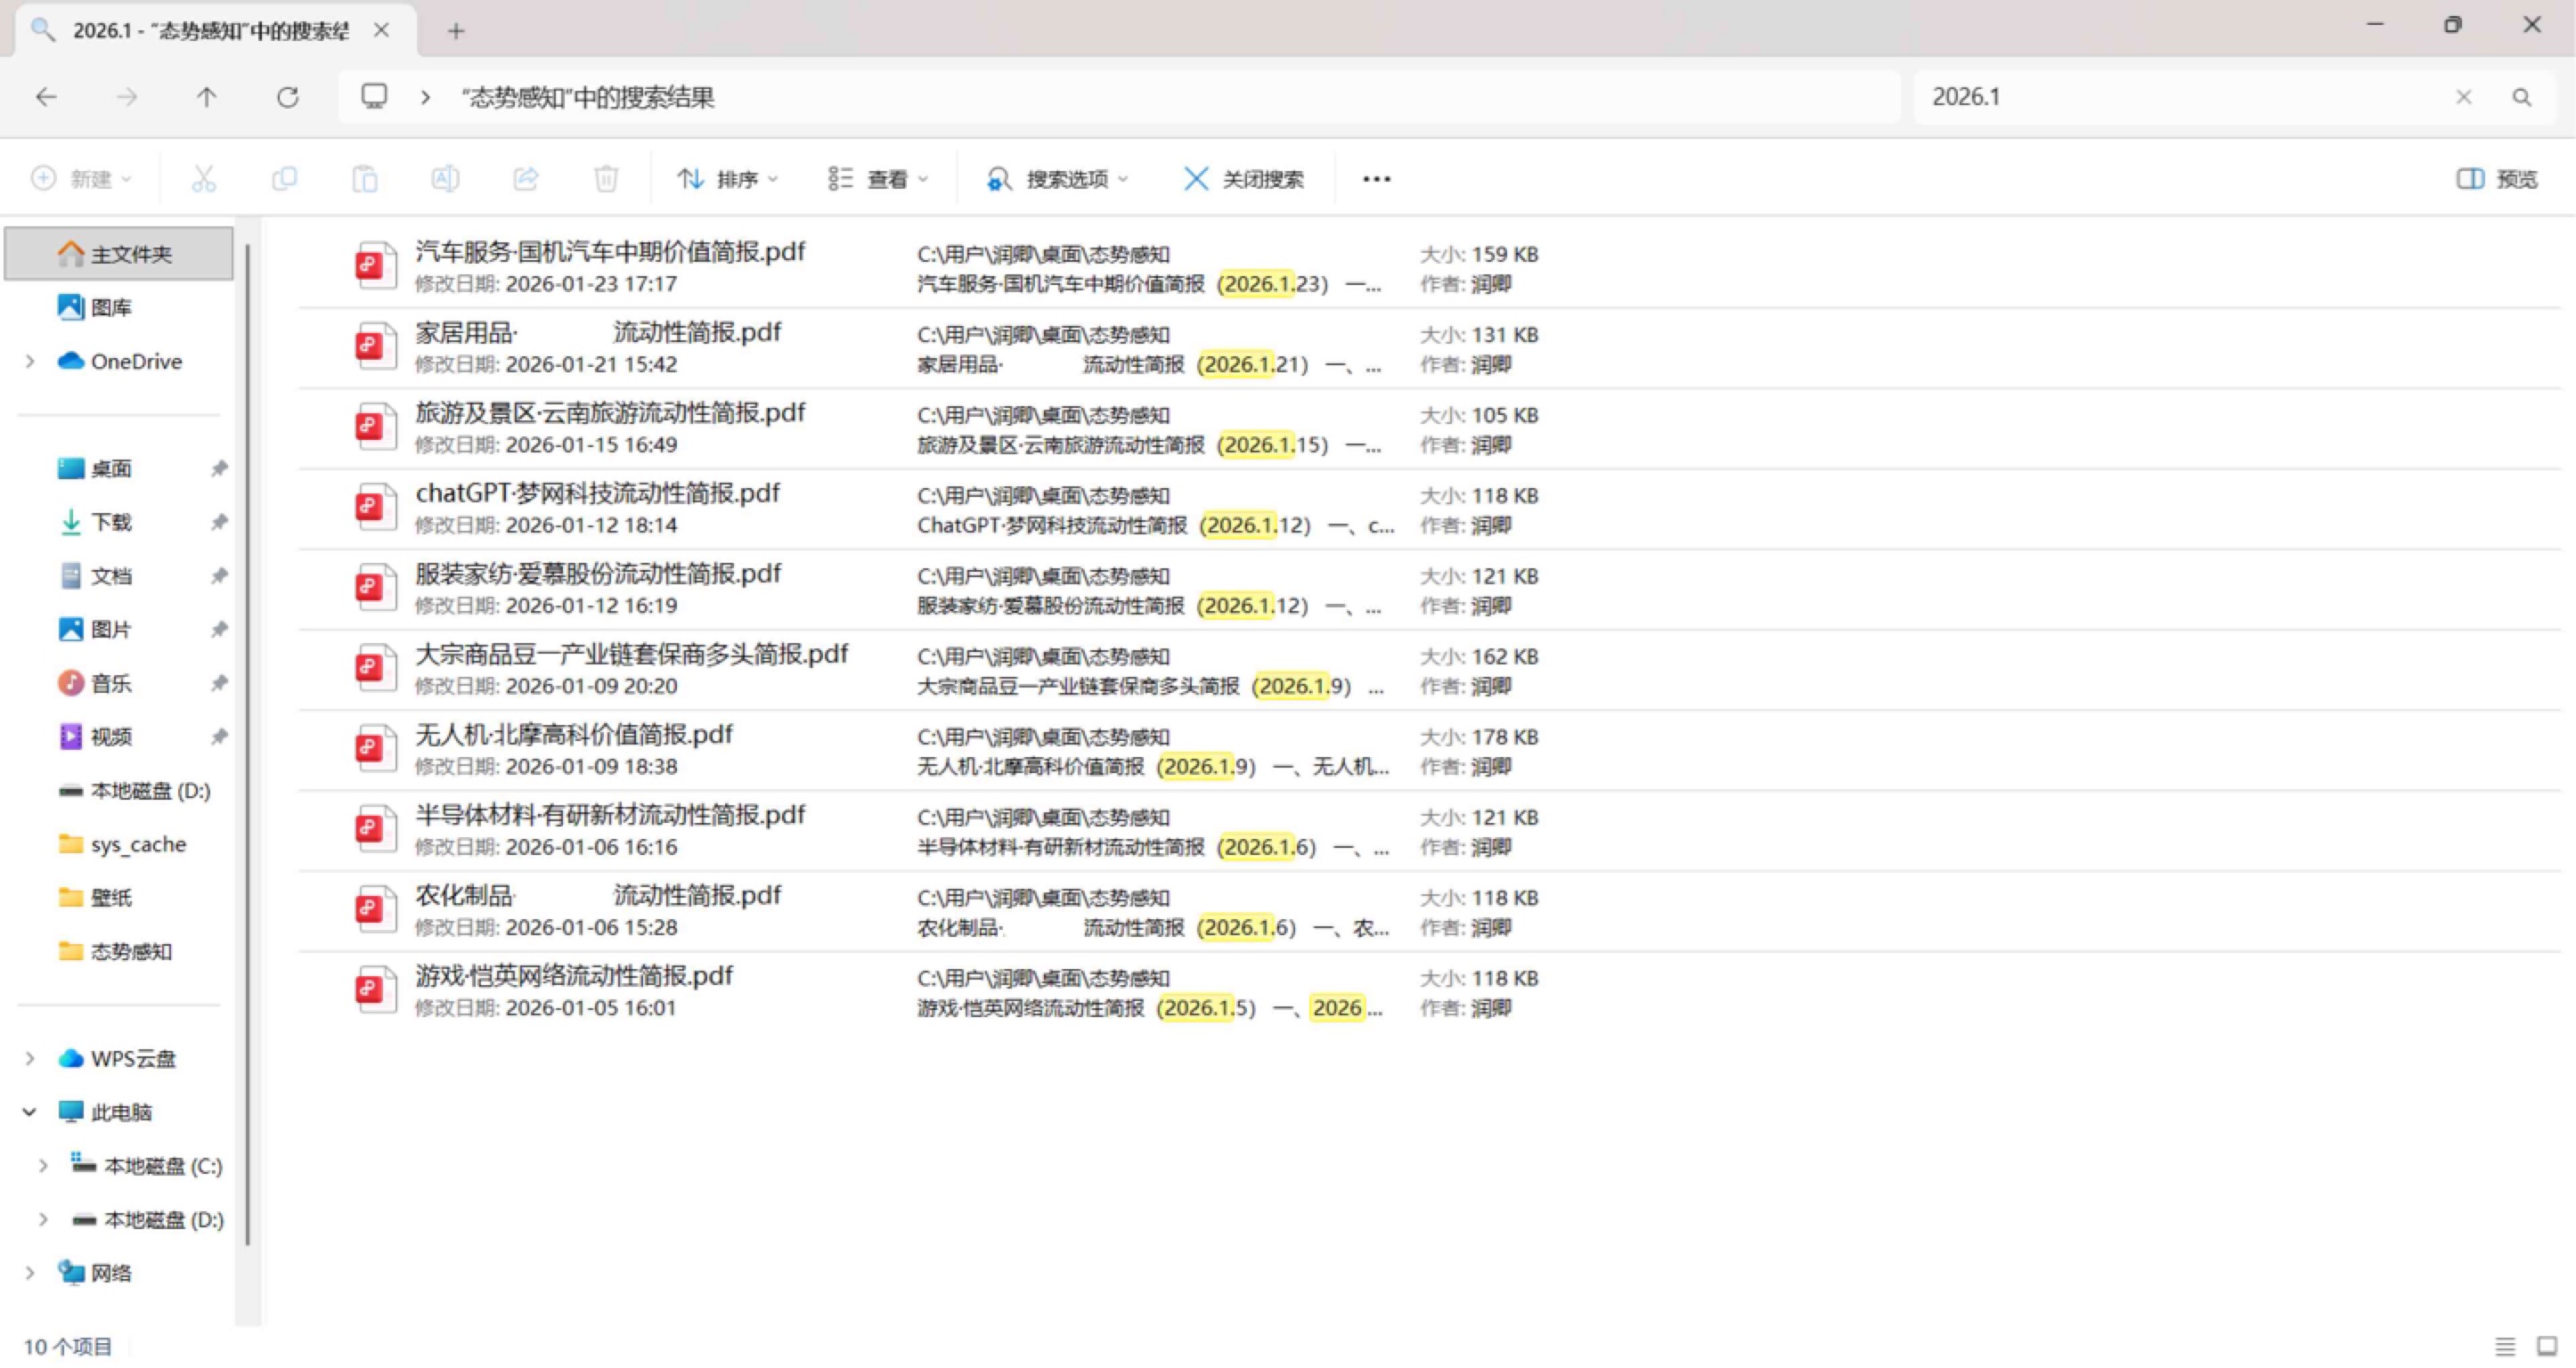Image resolution: width=2576 pixels, height=1368 pixels.
Task: Switch to large thumbnails view icon
Action: (2547, 1346)
